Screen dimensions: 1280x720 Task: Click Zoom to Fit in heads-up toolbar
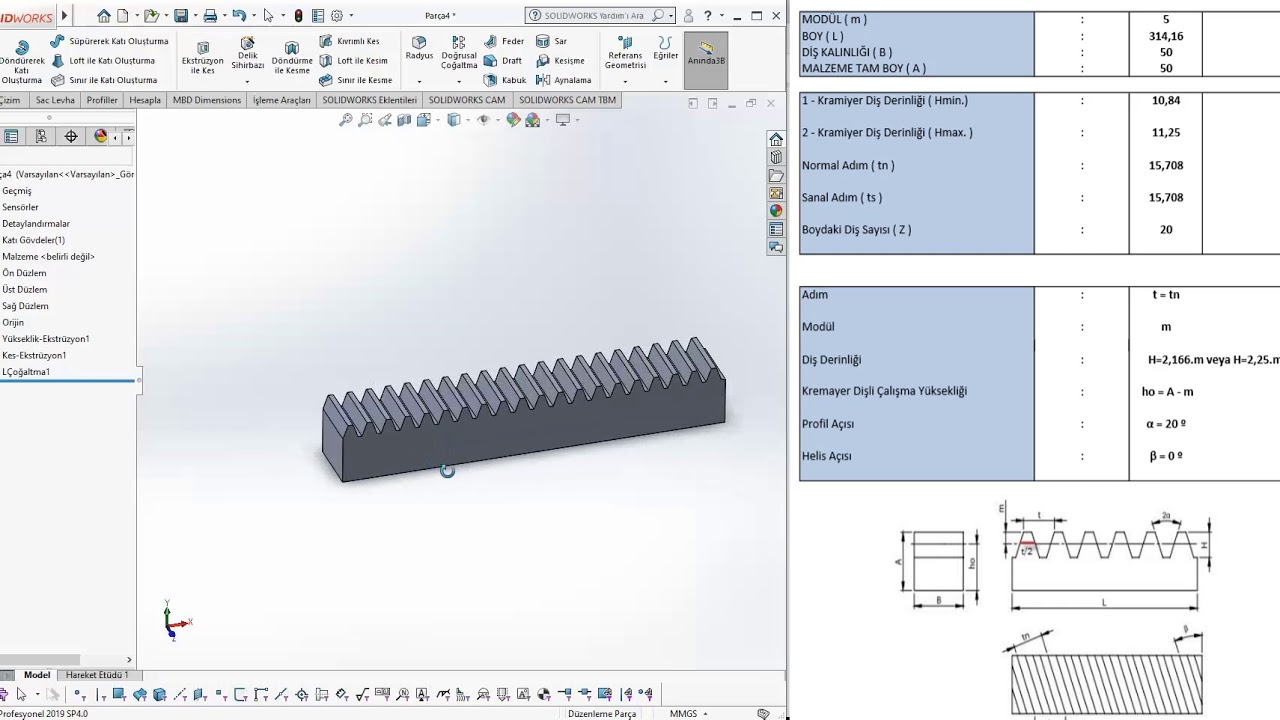point(346,120)
